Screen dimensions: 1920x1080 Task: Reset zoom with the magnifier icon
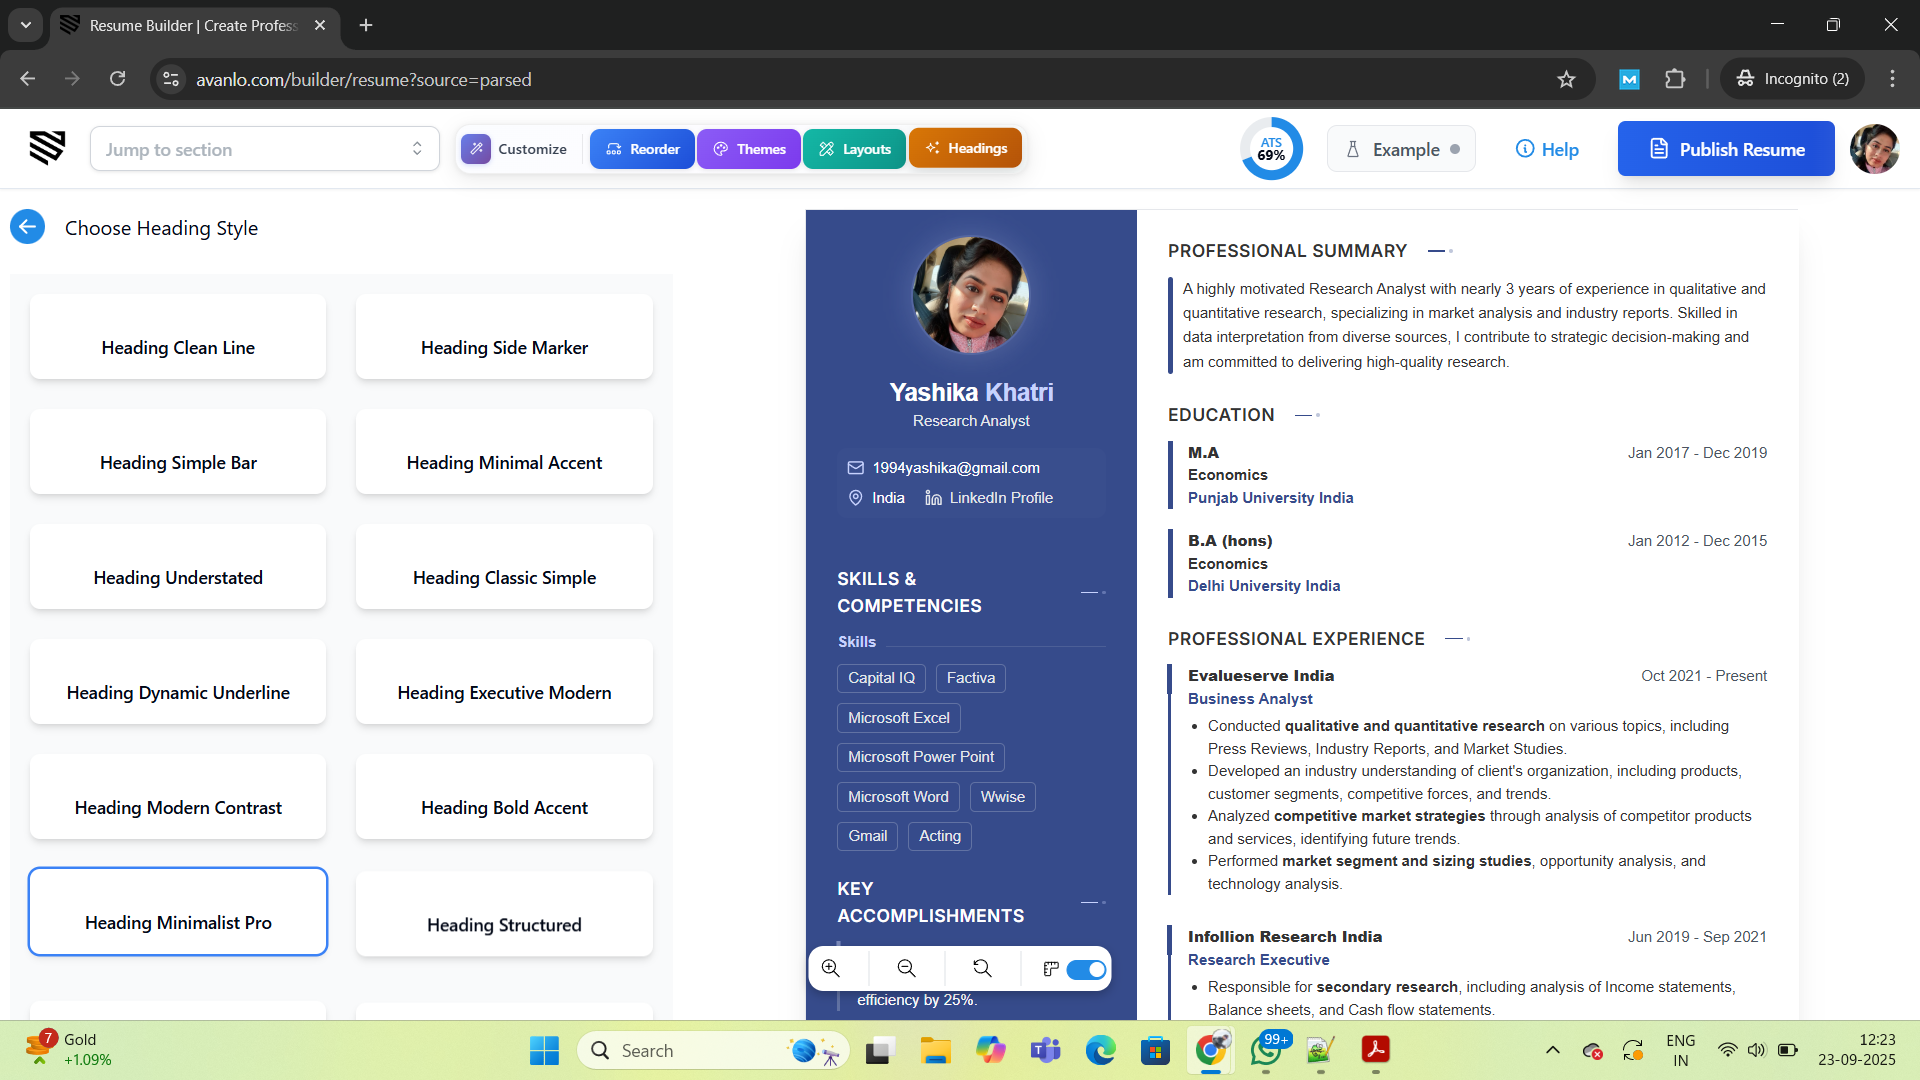[x=983, y=968]
